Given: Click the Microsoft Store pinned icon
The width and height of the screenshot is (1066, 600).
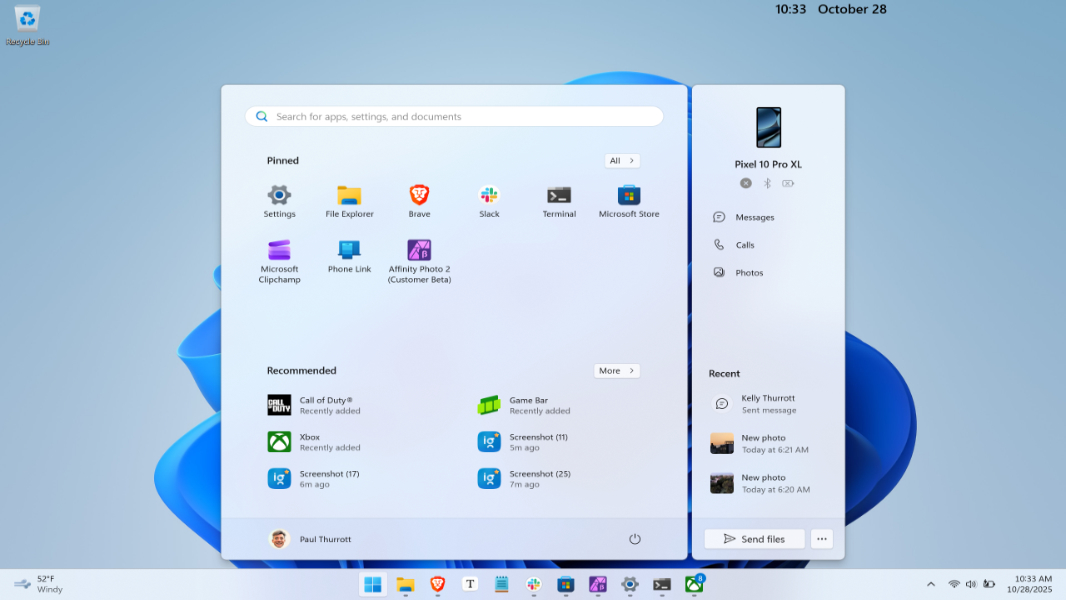Looking at the screenshot, I should point(629,199).
